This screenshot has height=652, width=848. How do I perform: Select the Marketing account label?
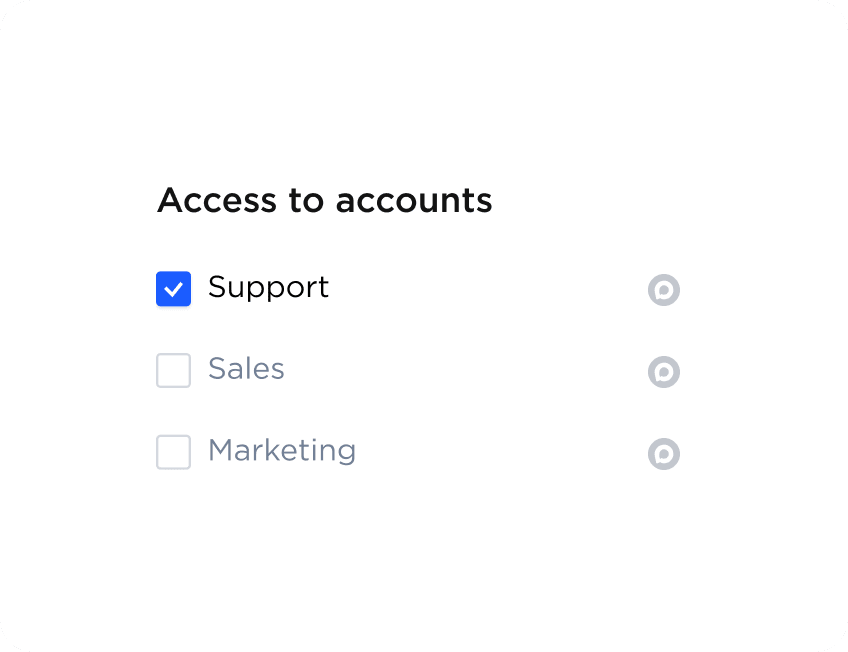click(281, 451)
